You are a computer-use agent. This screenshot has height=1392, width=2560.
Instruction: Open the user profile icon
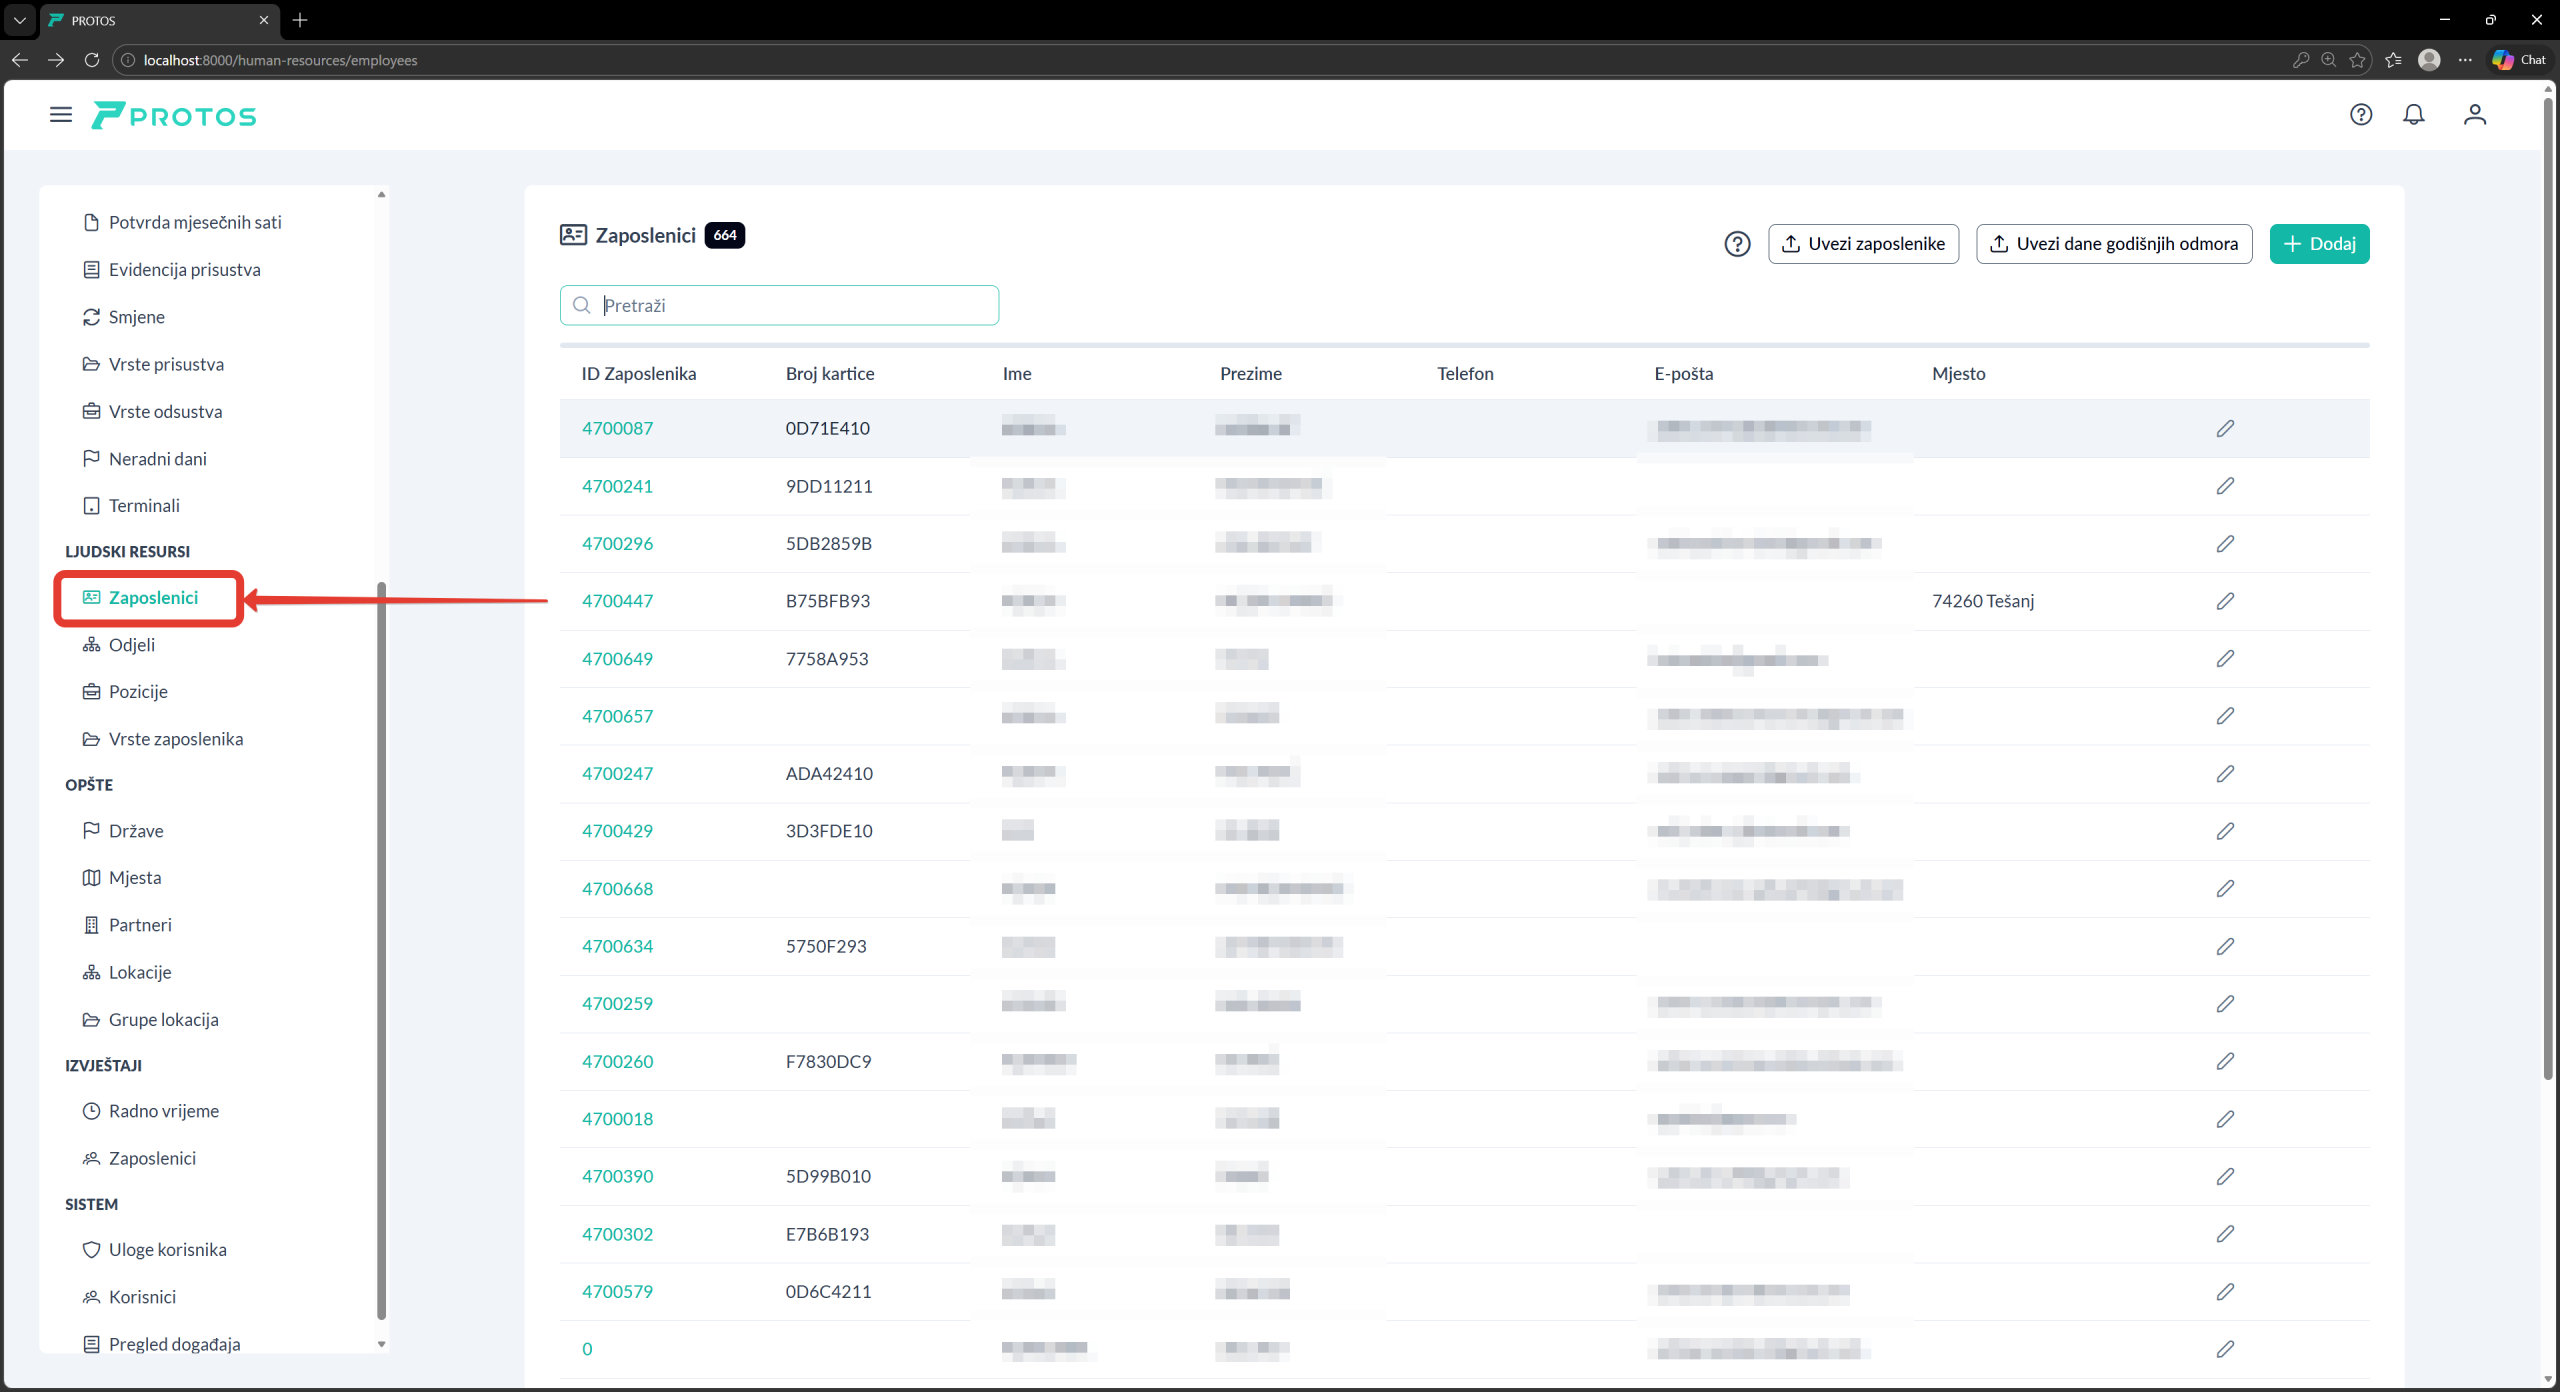click(2475, 115)
